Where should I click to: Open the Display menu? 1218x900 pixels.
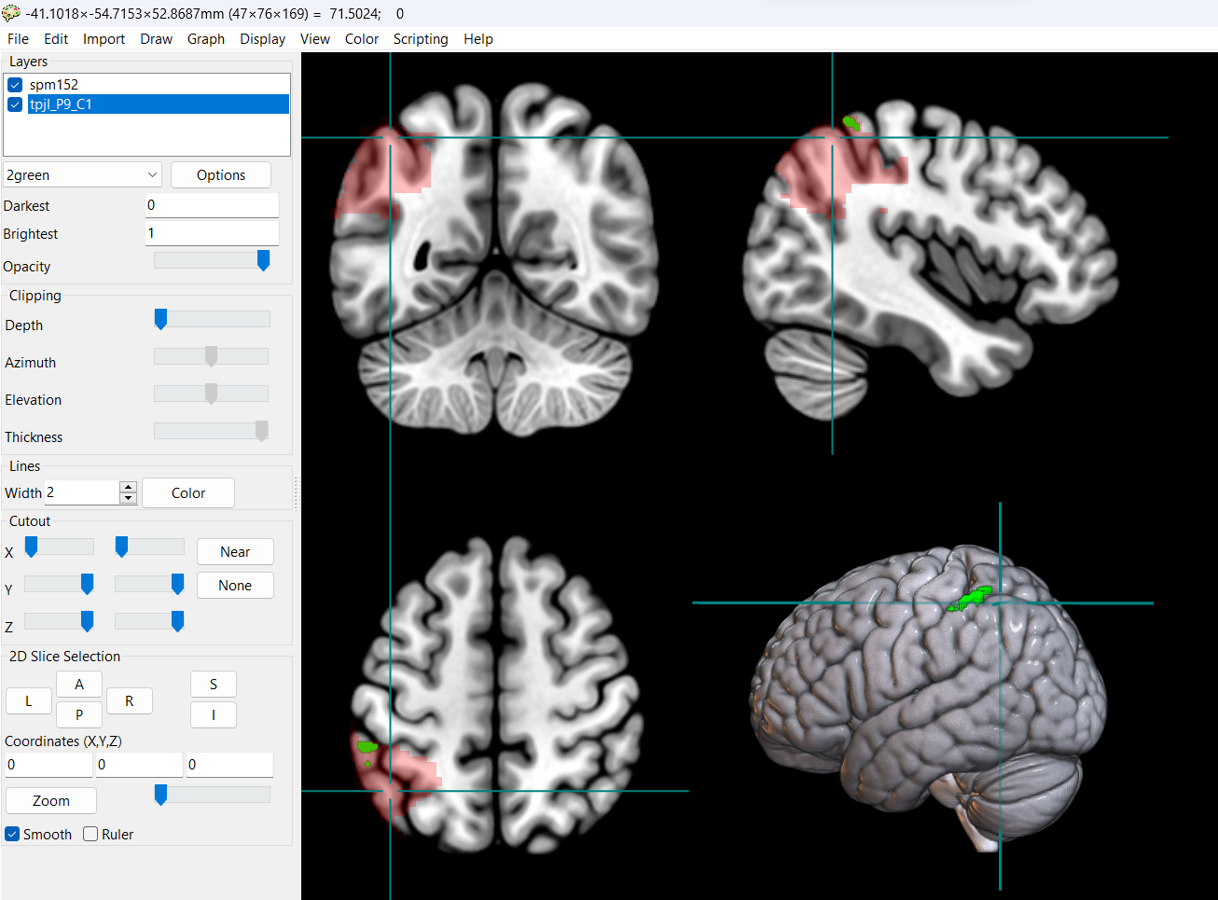coord(262,39)
